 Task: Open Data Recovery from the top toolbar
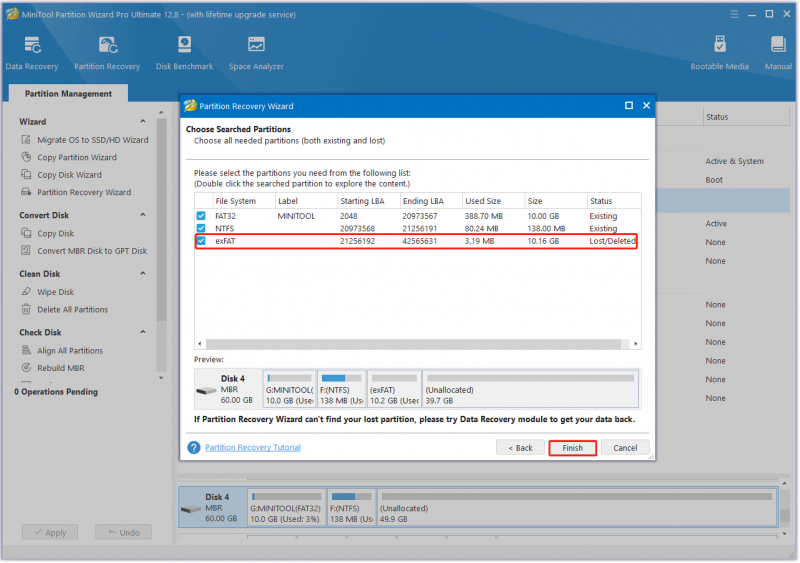click(32, 53)
